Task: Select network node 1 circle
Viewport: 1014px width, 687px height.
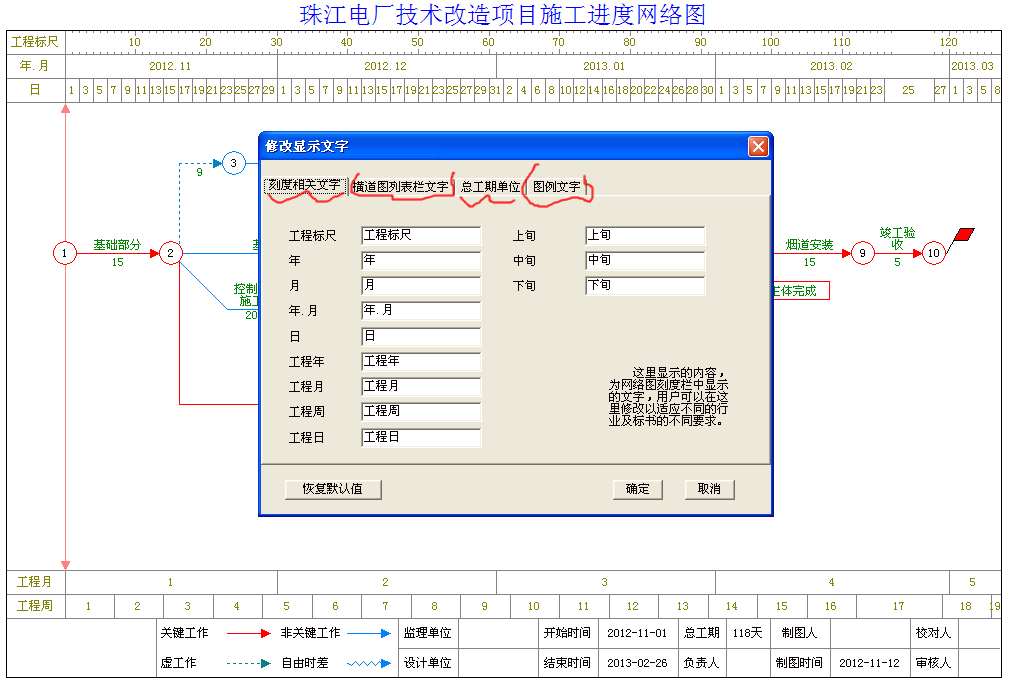Action: [65, 253]
